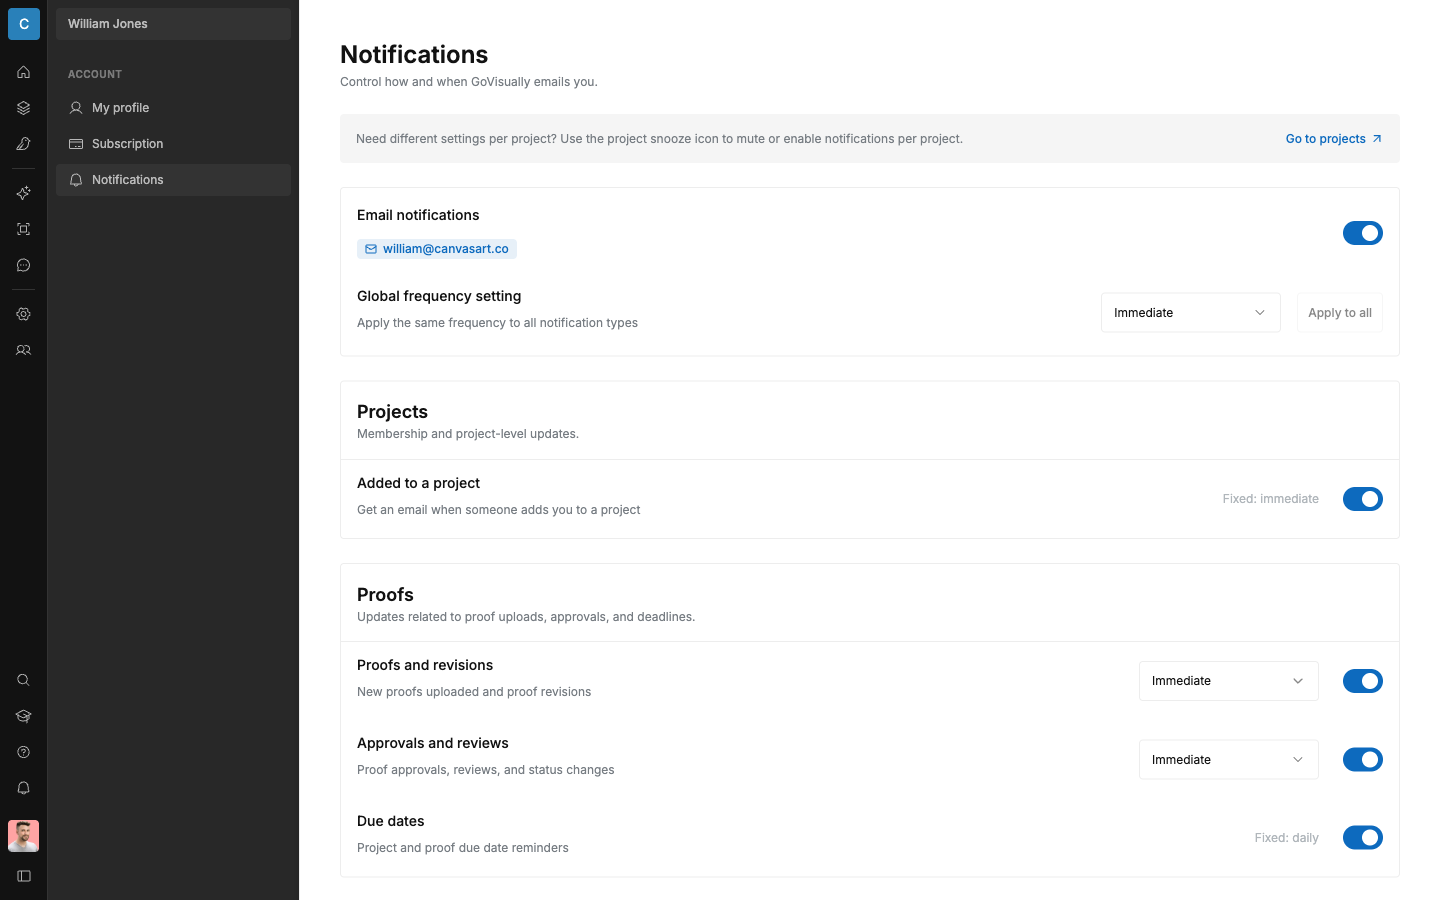Select Notifications in Account menu
Image resolution: width=1440 pixels, height=900 pixels.
click(x=173, y=180)
